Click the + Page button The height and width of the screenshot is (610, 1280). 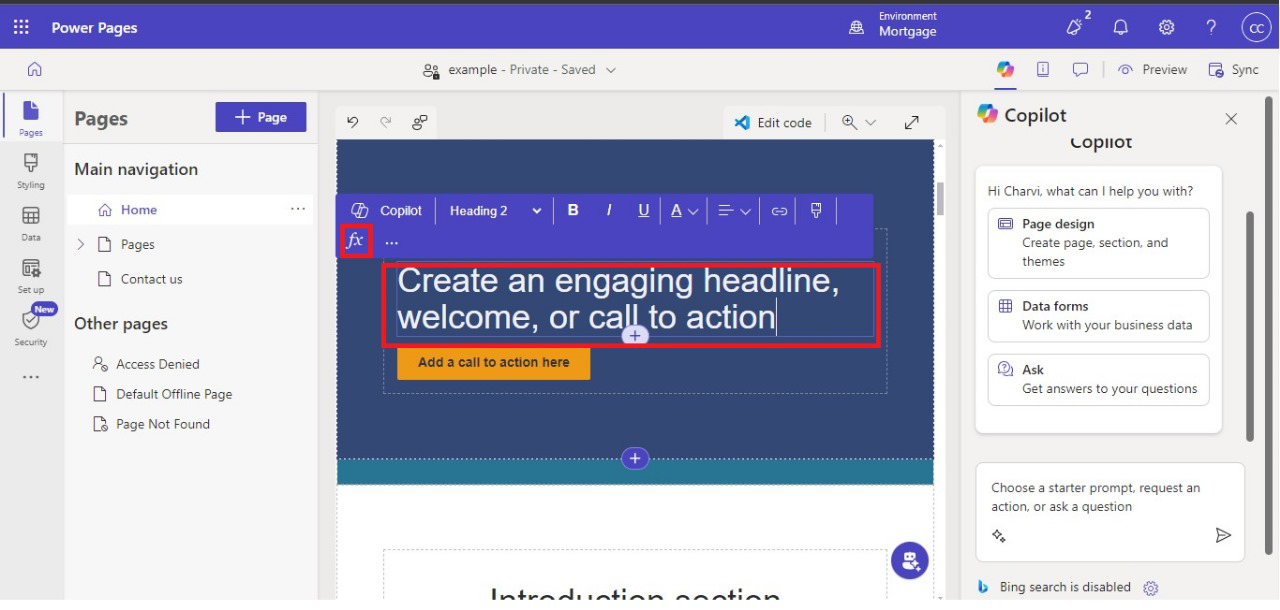(x=260, y=117)
